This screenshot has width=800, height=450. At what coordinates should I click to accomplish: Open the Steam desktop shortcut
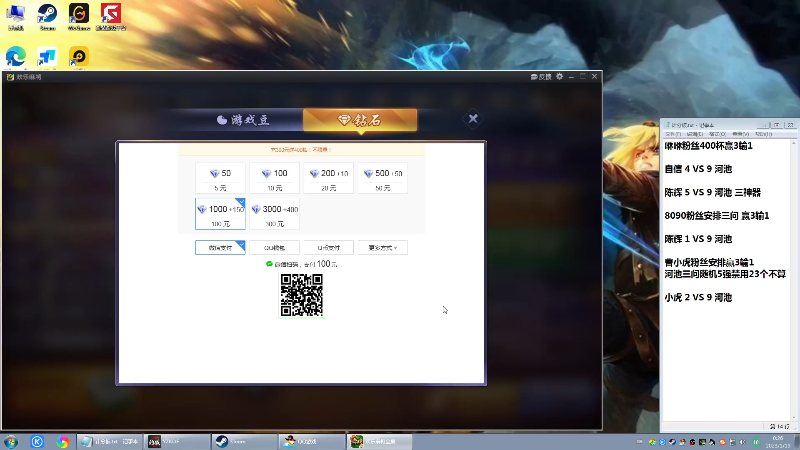pos(47,17)
